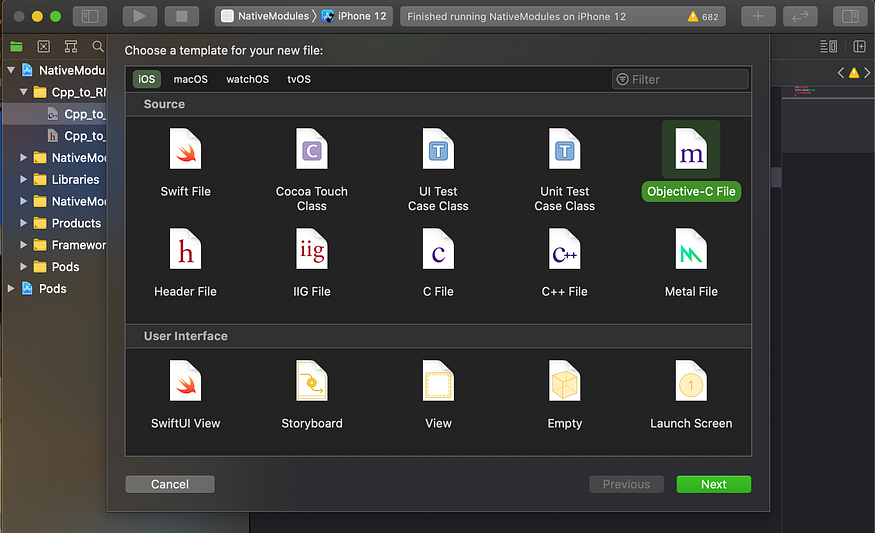Choose the Metal File template
The height and width of the screenshot is (533, 875).
pos(691,262)
